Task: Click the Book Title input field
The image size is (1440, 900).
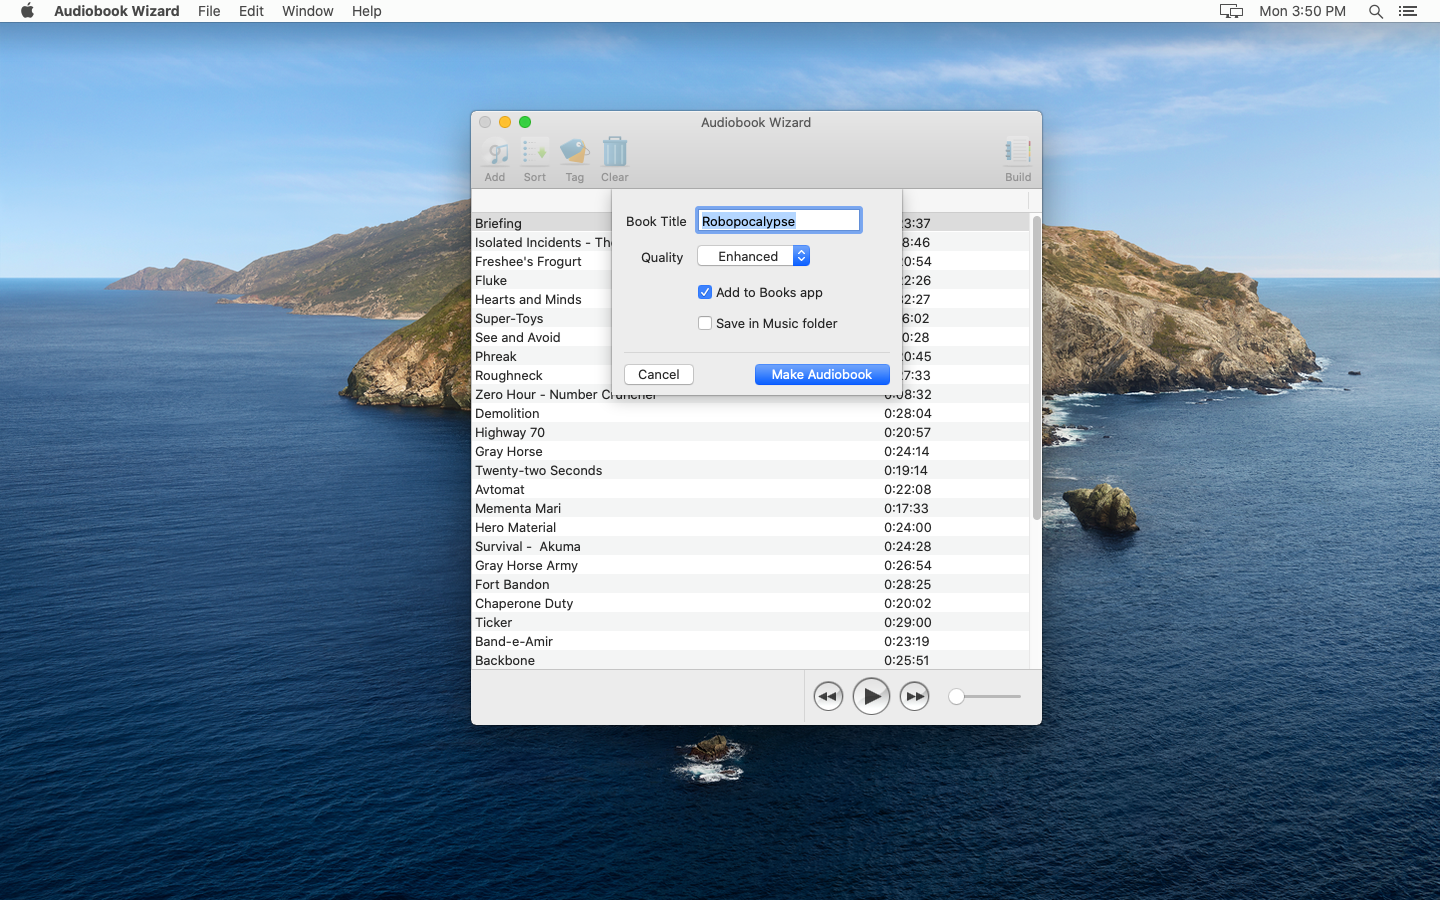Action: (779, 221)
